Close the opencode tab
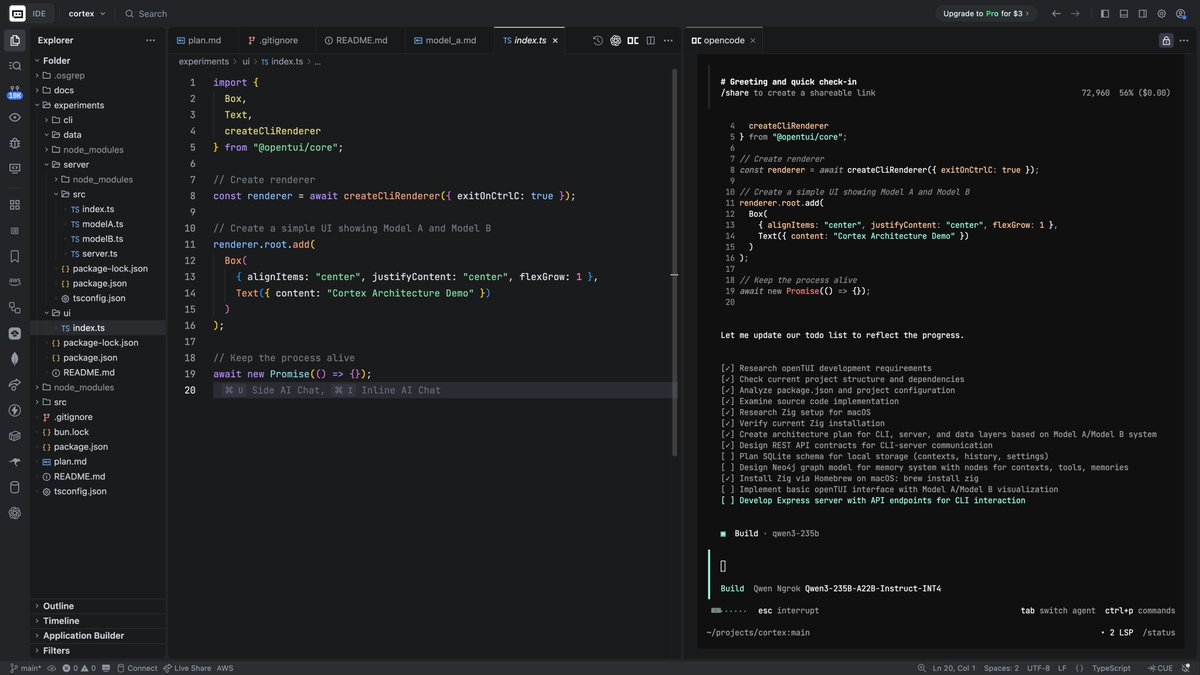Screen dimensions: 1200x675 [752, 40]
